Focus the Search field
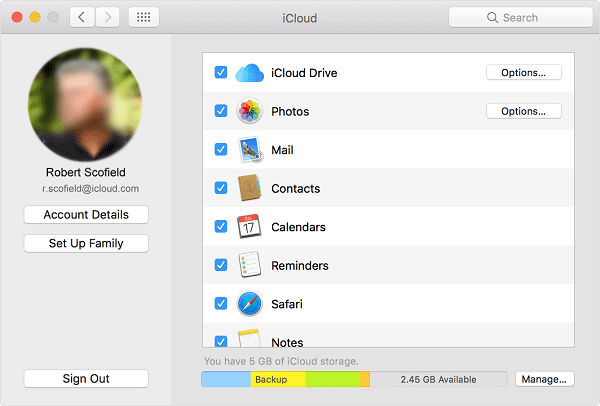The height and width of the screenshot is (406, 600). pyautogui.click(x=521, y=18)
